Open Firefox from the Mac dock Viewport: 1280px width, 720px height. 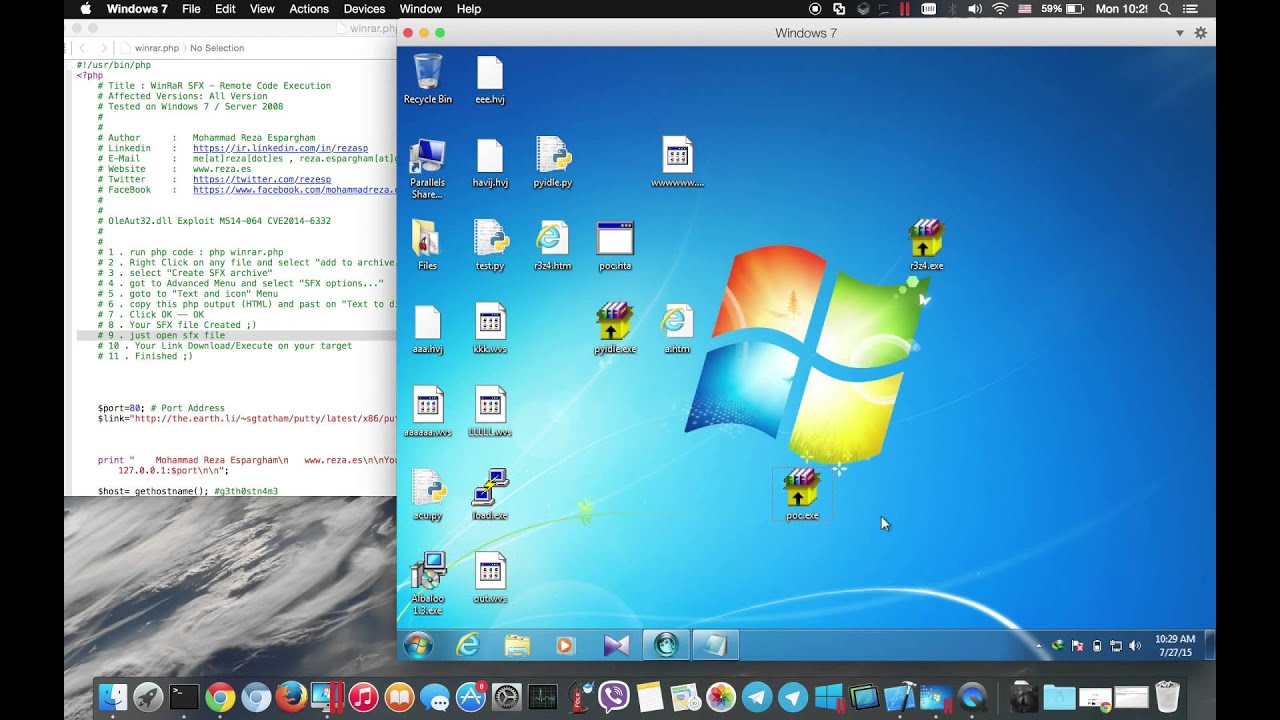pos(290,697)
